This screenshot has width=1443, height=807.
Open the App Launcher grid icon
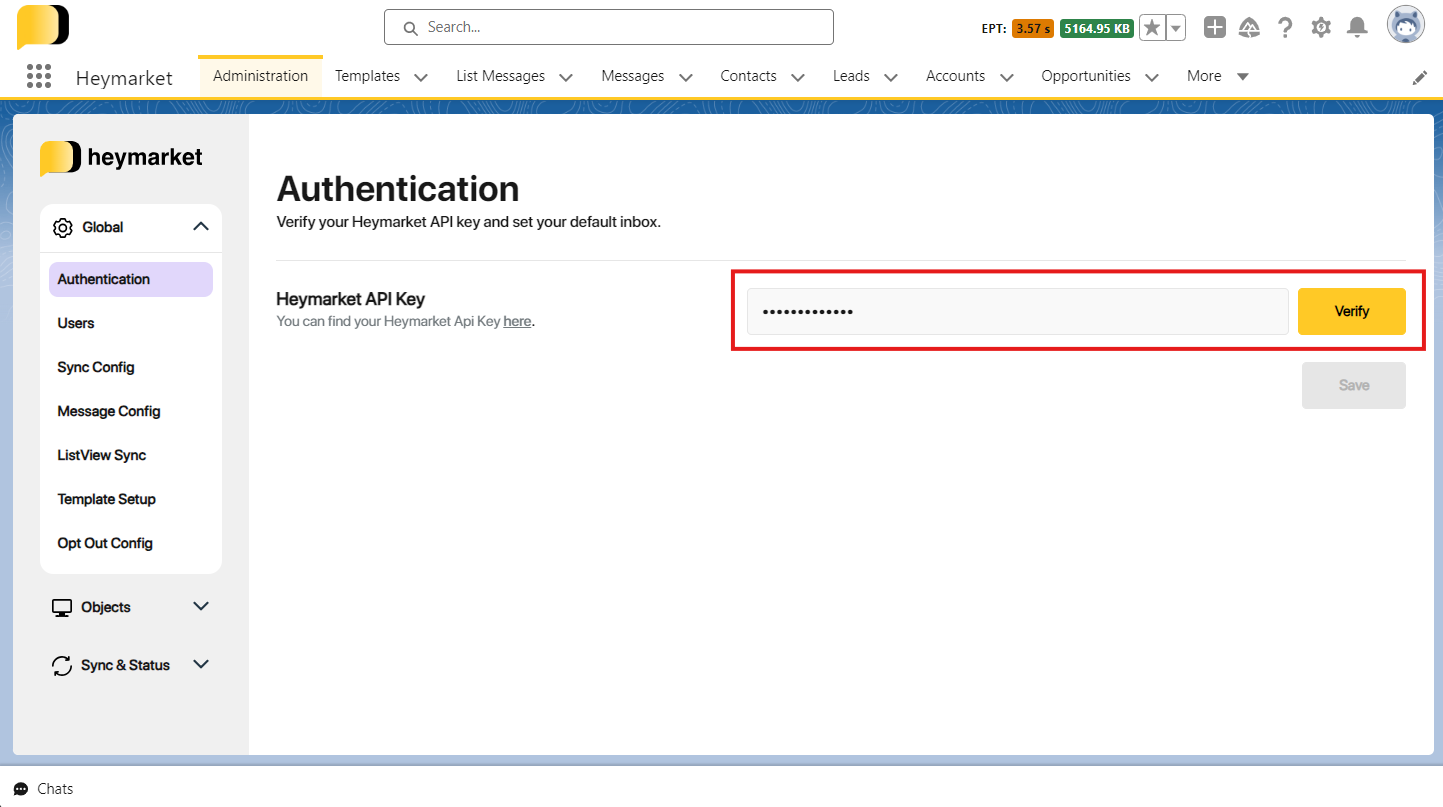(x=39, y=76)
